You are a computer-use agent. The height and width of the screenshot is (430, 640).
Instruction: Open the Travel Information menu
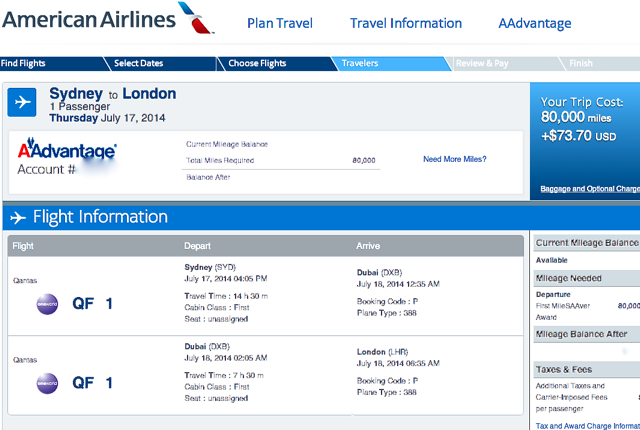pyautogui.click(x=406, y=23)
